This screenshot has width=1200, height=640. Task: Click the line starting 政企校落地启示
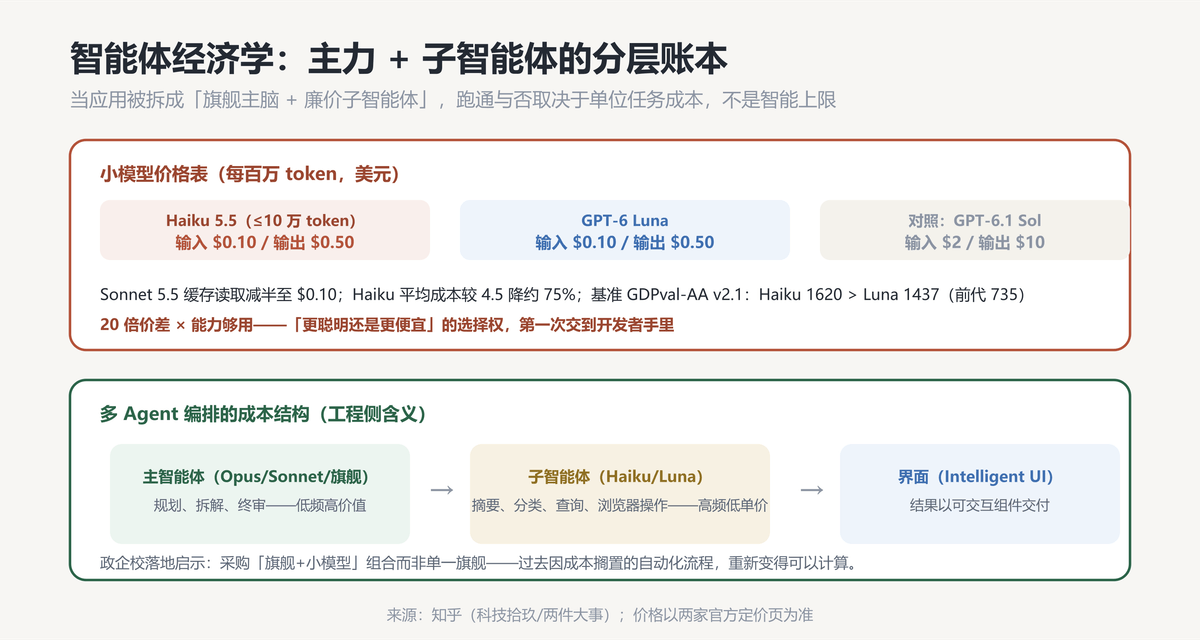pyautogui.click(x=479, y=563)
